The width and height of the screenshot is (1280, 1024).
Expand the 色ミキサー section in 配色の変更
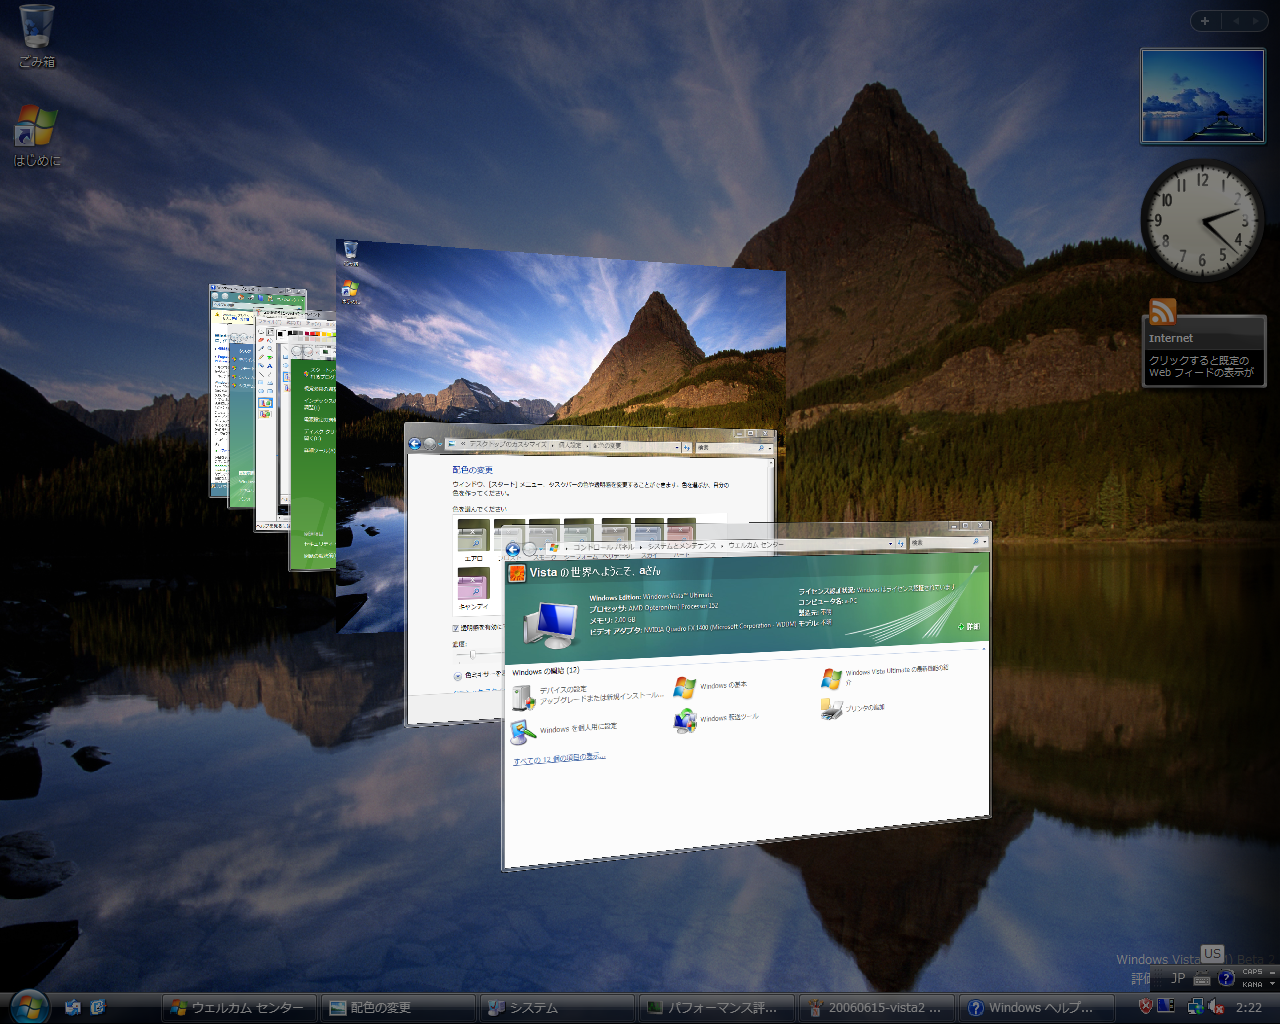click(x=458, y=675)
